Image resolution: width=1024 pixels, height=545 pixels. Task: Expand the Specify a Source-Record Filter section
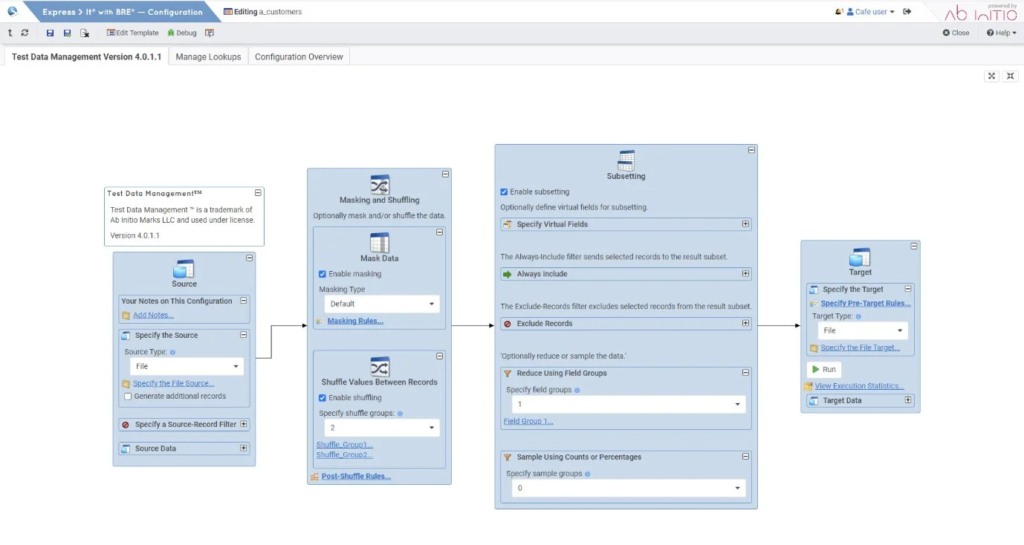point(244,424)
